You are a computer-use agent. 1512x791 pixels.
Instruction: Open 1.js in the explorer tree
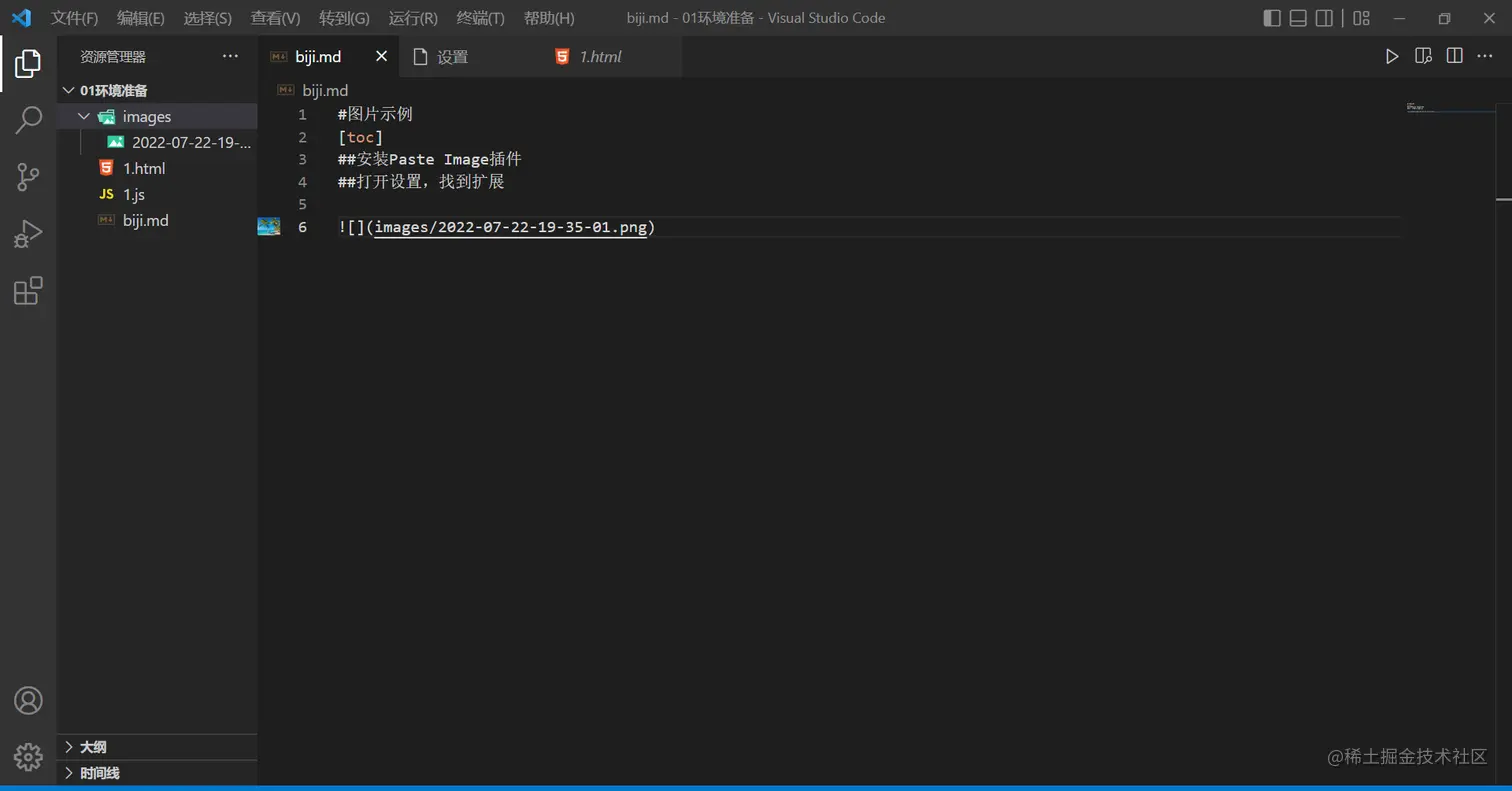point(157,194)
